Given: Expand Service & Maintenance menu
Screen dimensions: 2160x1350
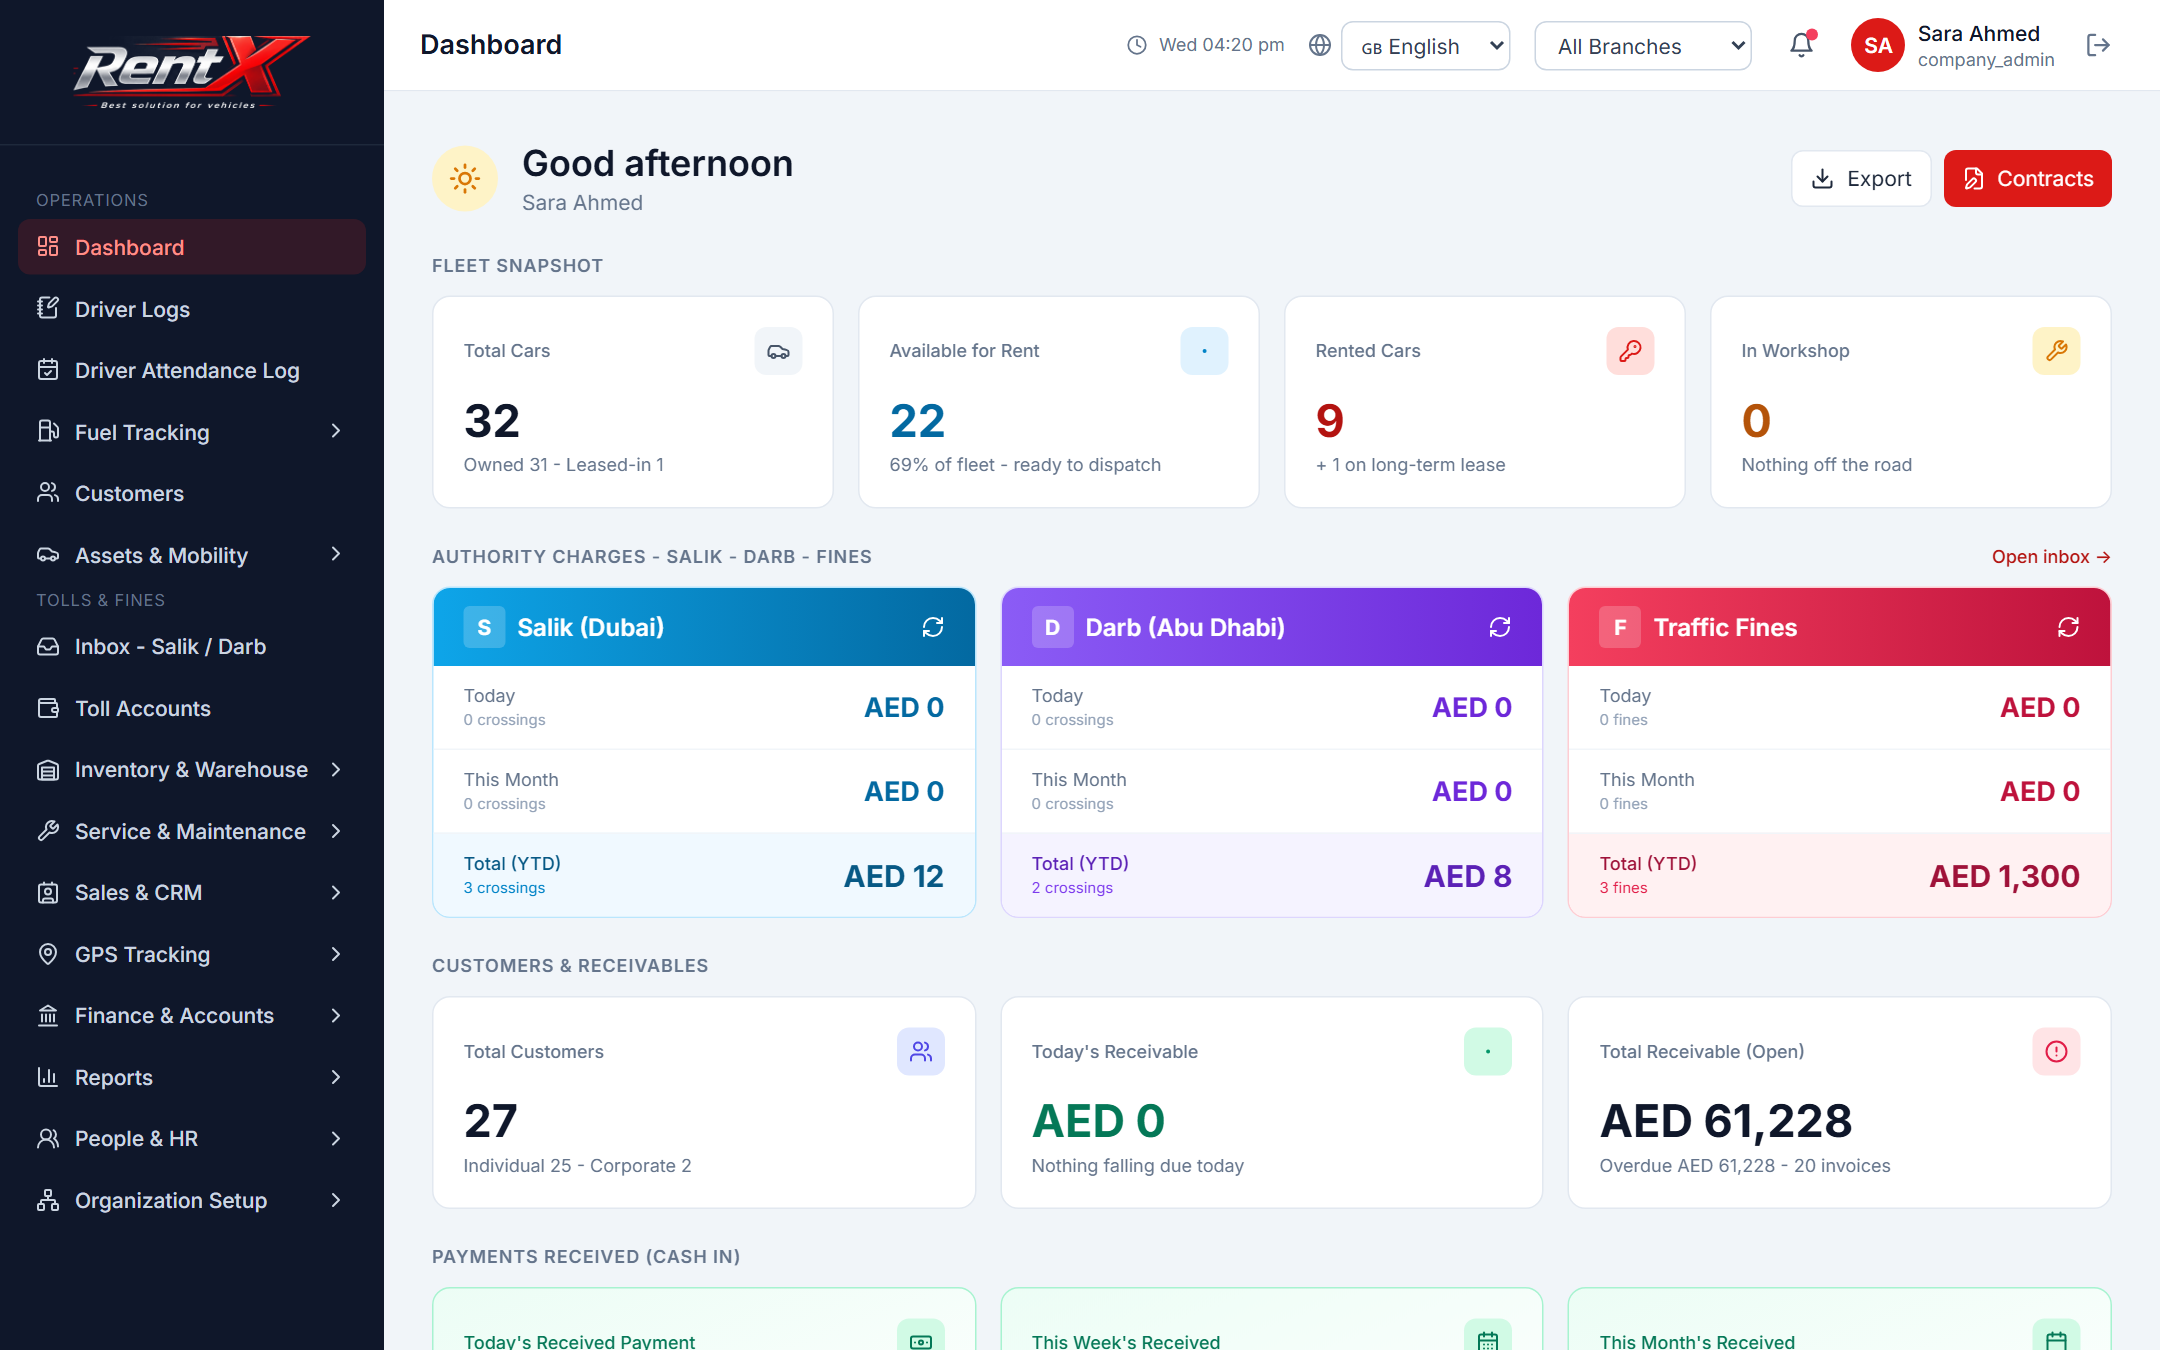Looking at the screenshot, I should pyautogui.click(x=192, y=831).
